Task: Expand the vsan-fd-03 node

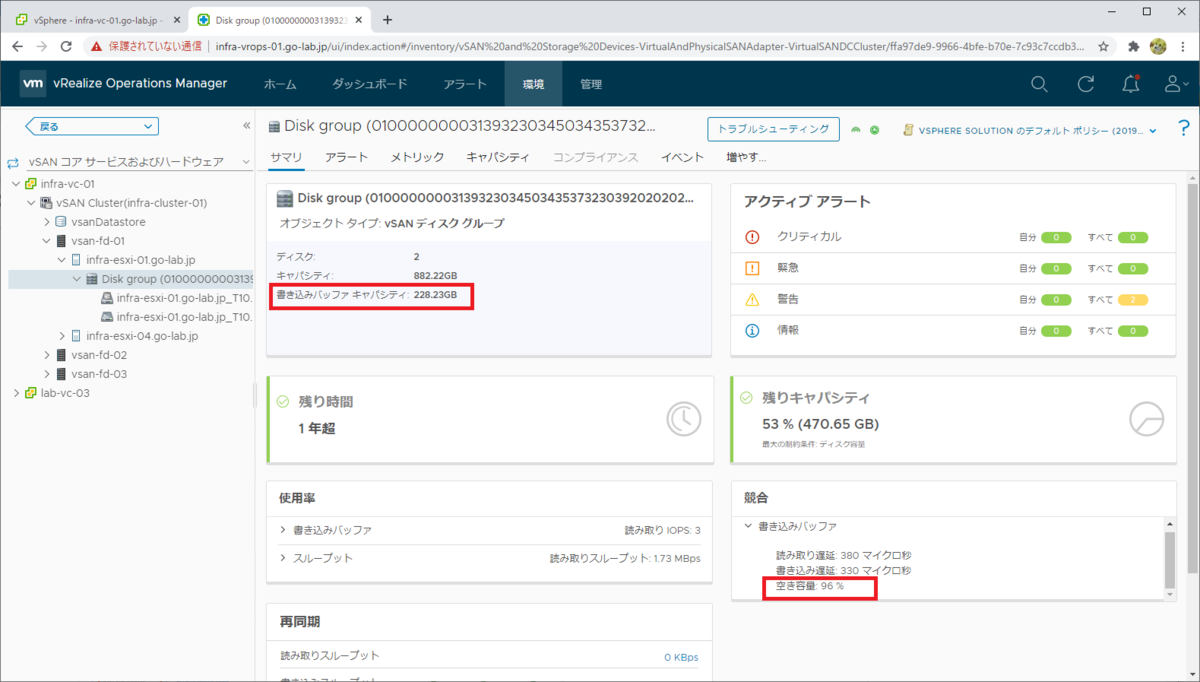Action: point(46,374)
